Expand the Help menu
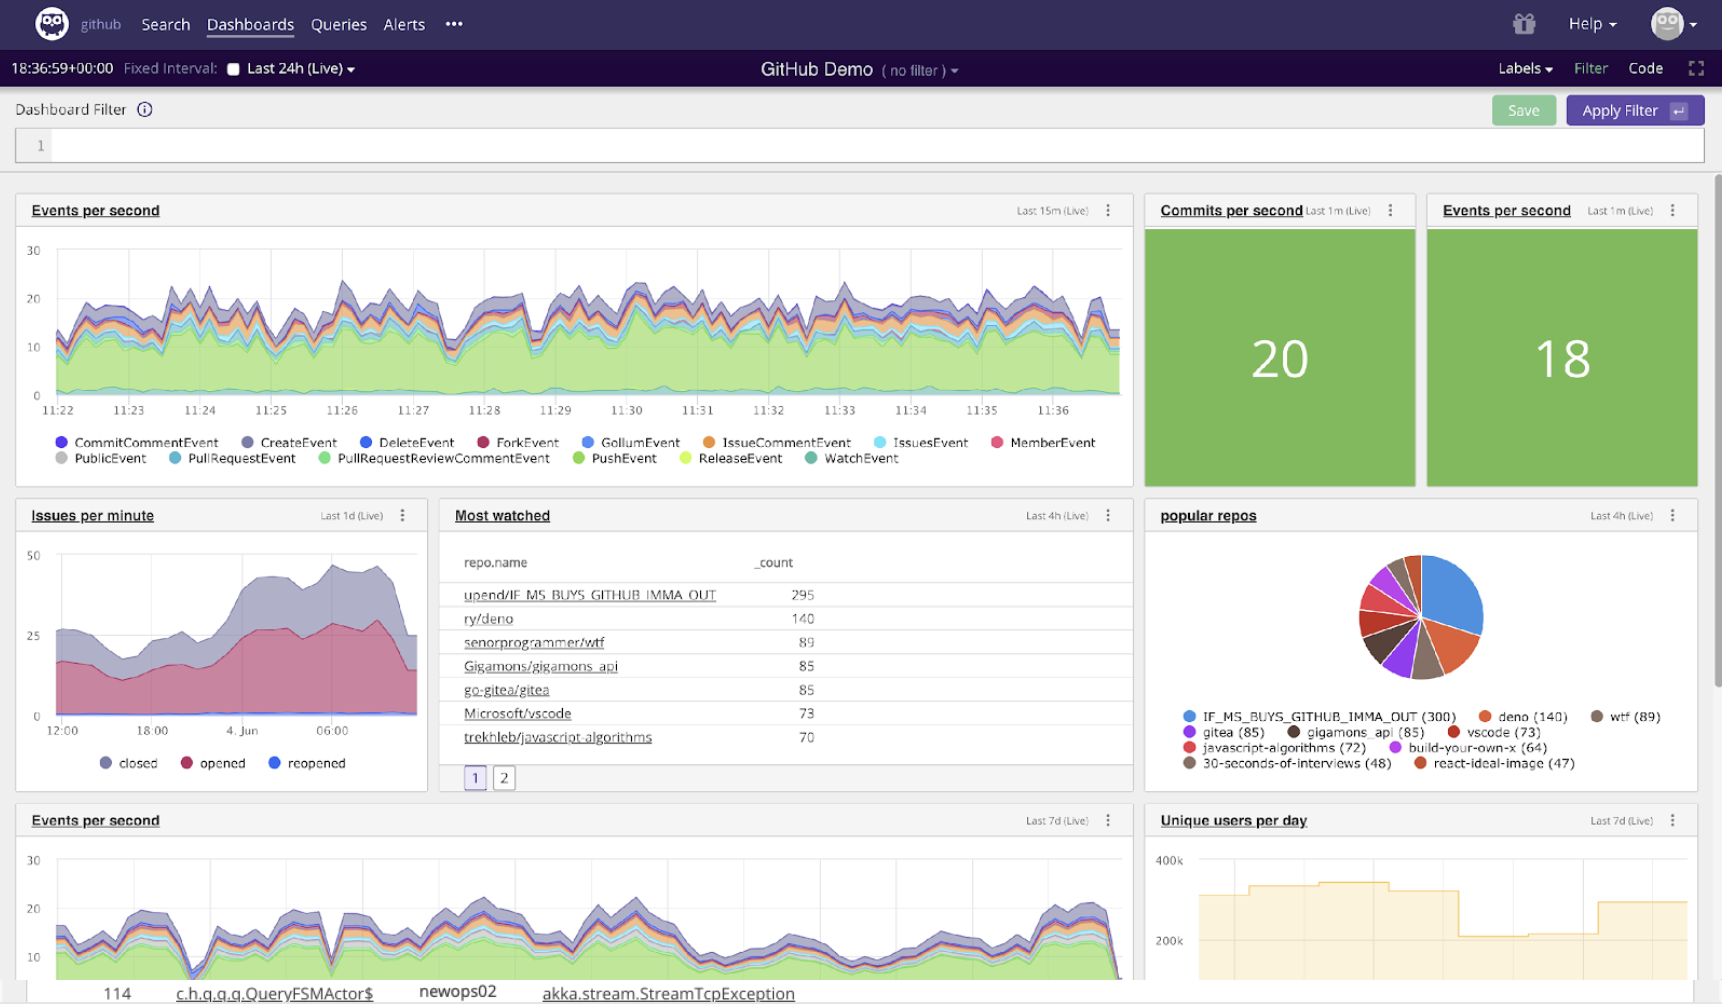 click(1592, 24)
